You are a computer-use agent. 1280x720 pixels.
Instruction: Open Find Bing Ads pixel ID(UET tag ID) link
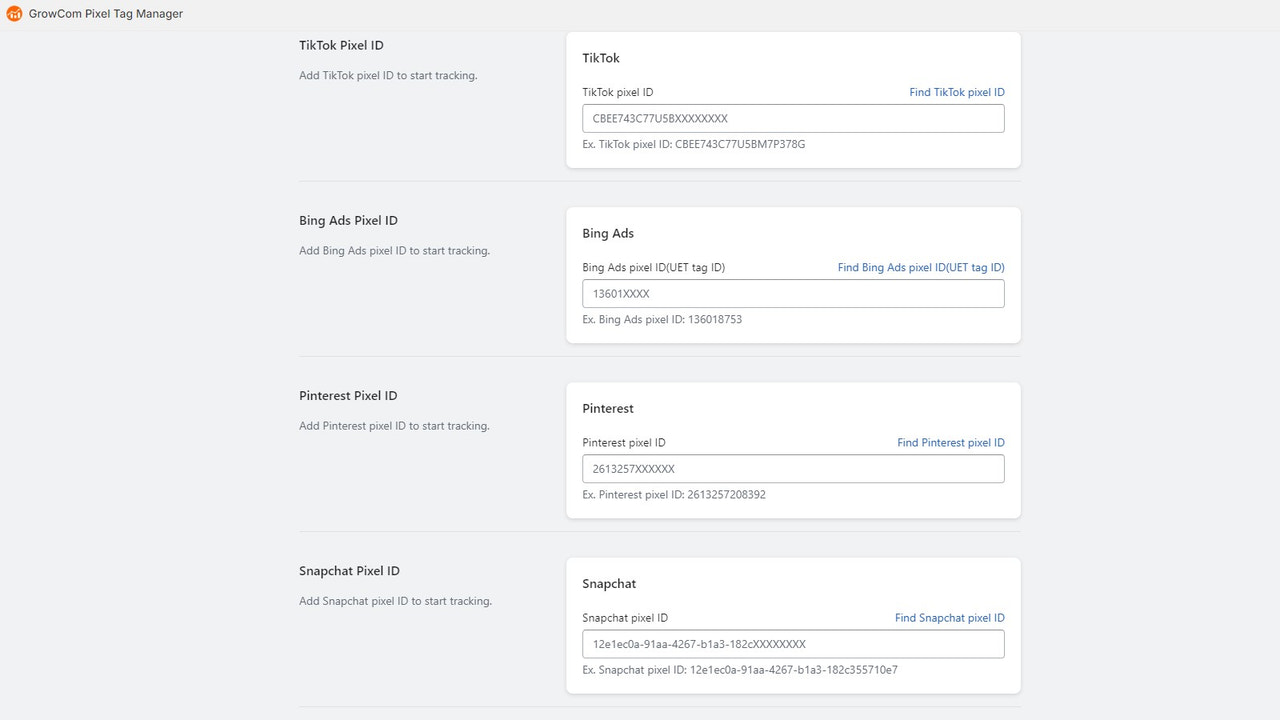(x=921, y=268)
